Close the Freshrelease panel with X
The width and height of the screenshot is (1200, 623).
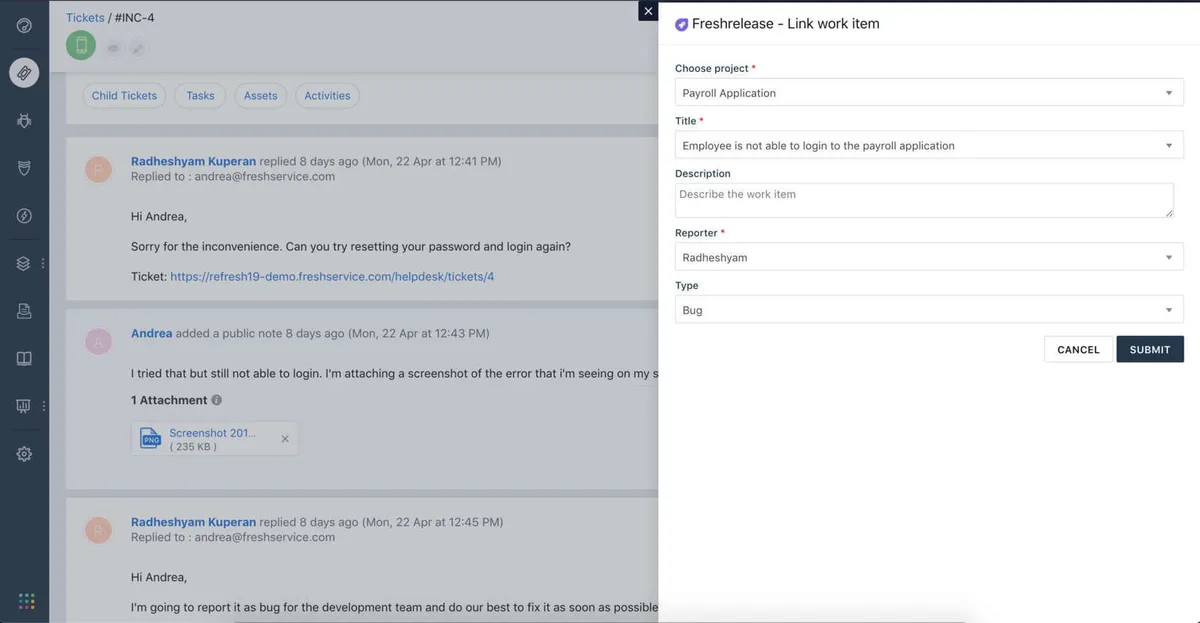pos(648,11)
